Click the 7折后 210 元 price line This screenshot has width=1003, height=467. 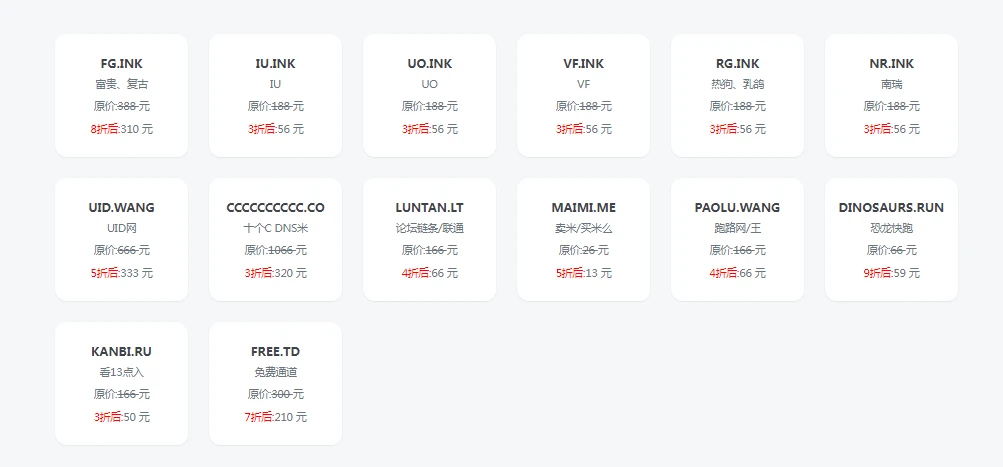click(275, 417)
